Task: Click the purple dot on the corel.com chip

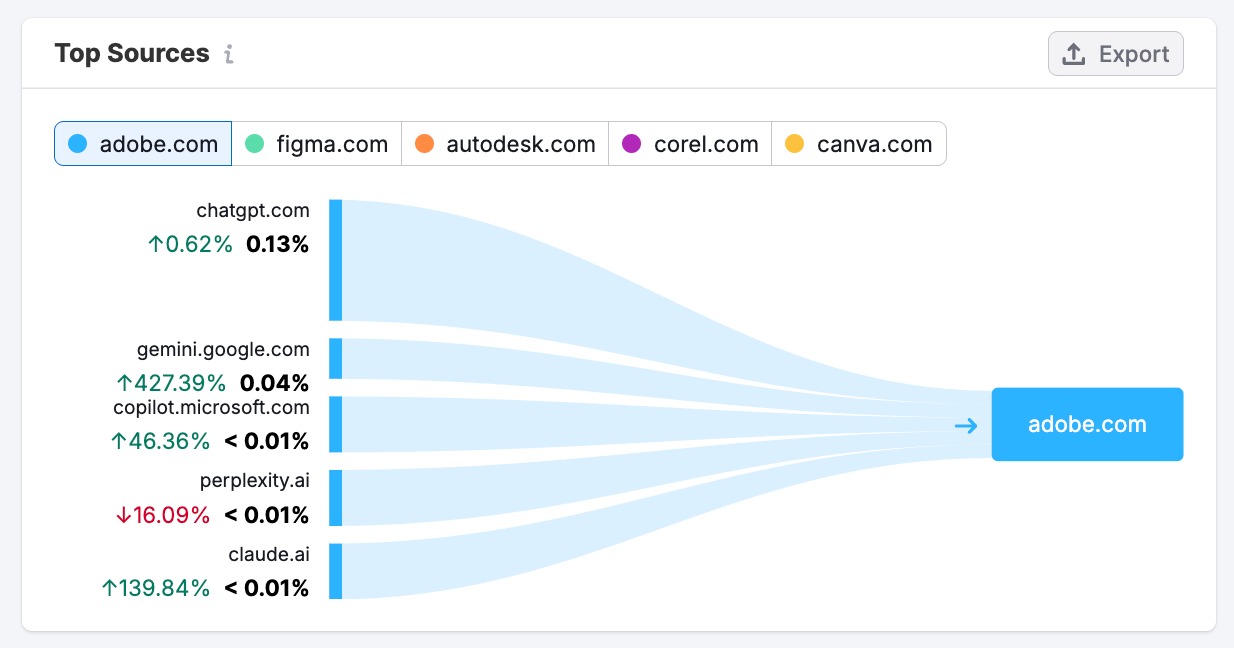Action: coord(630,143)
